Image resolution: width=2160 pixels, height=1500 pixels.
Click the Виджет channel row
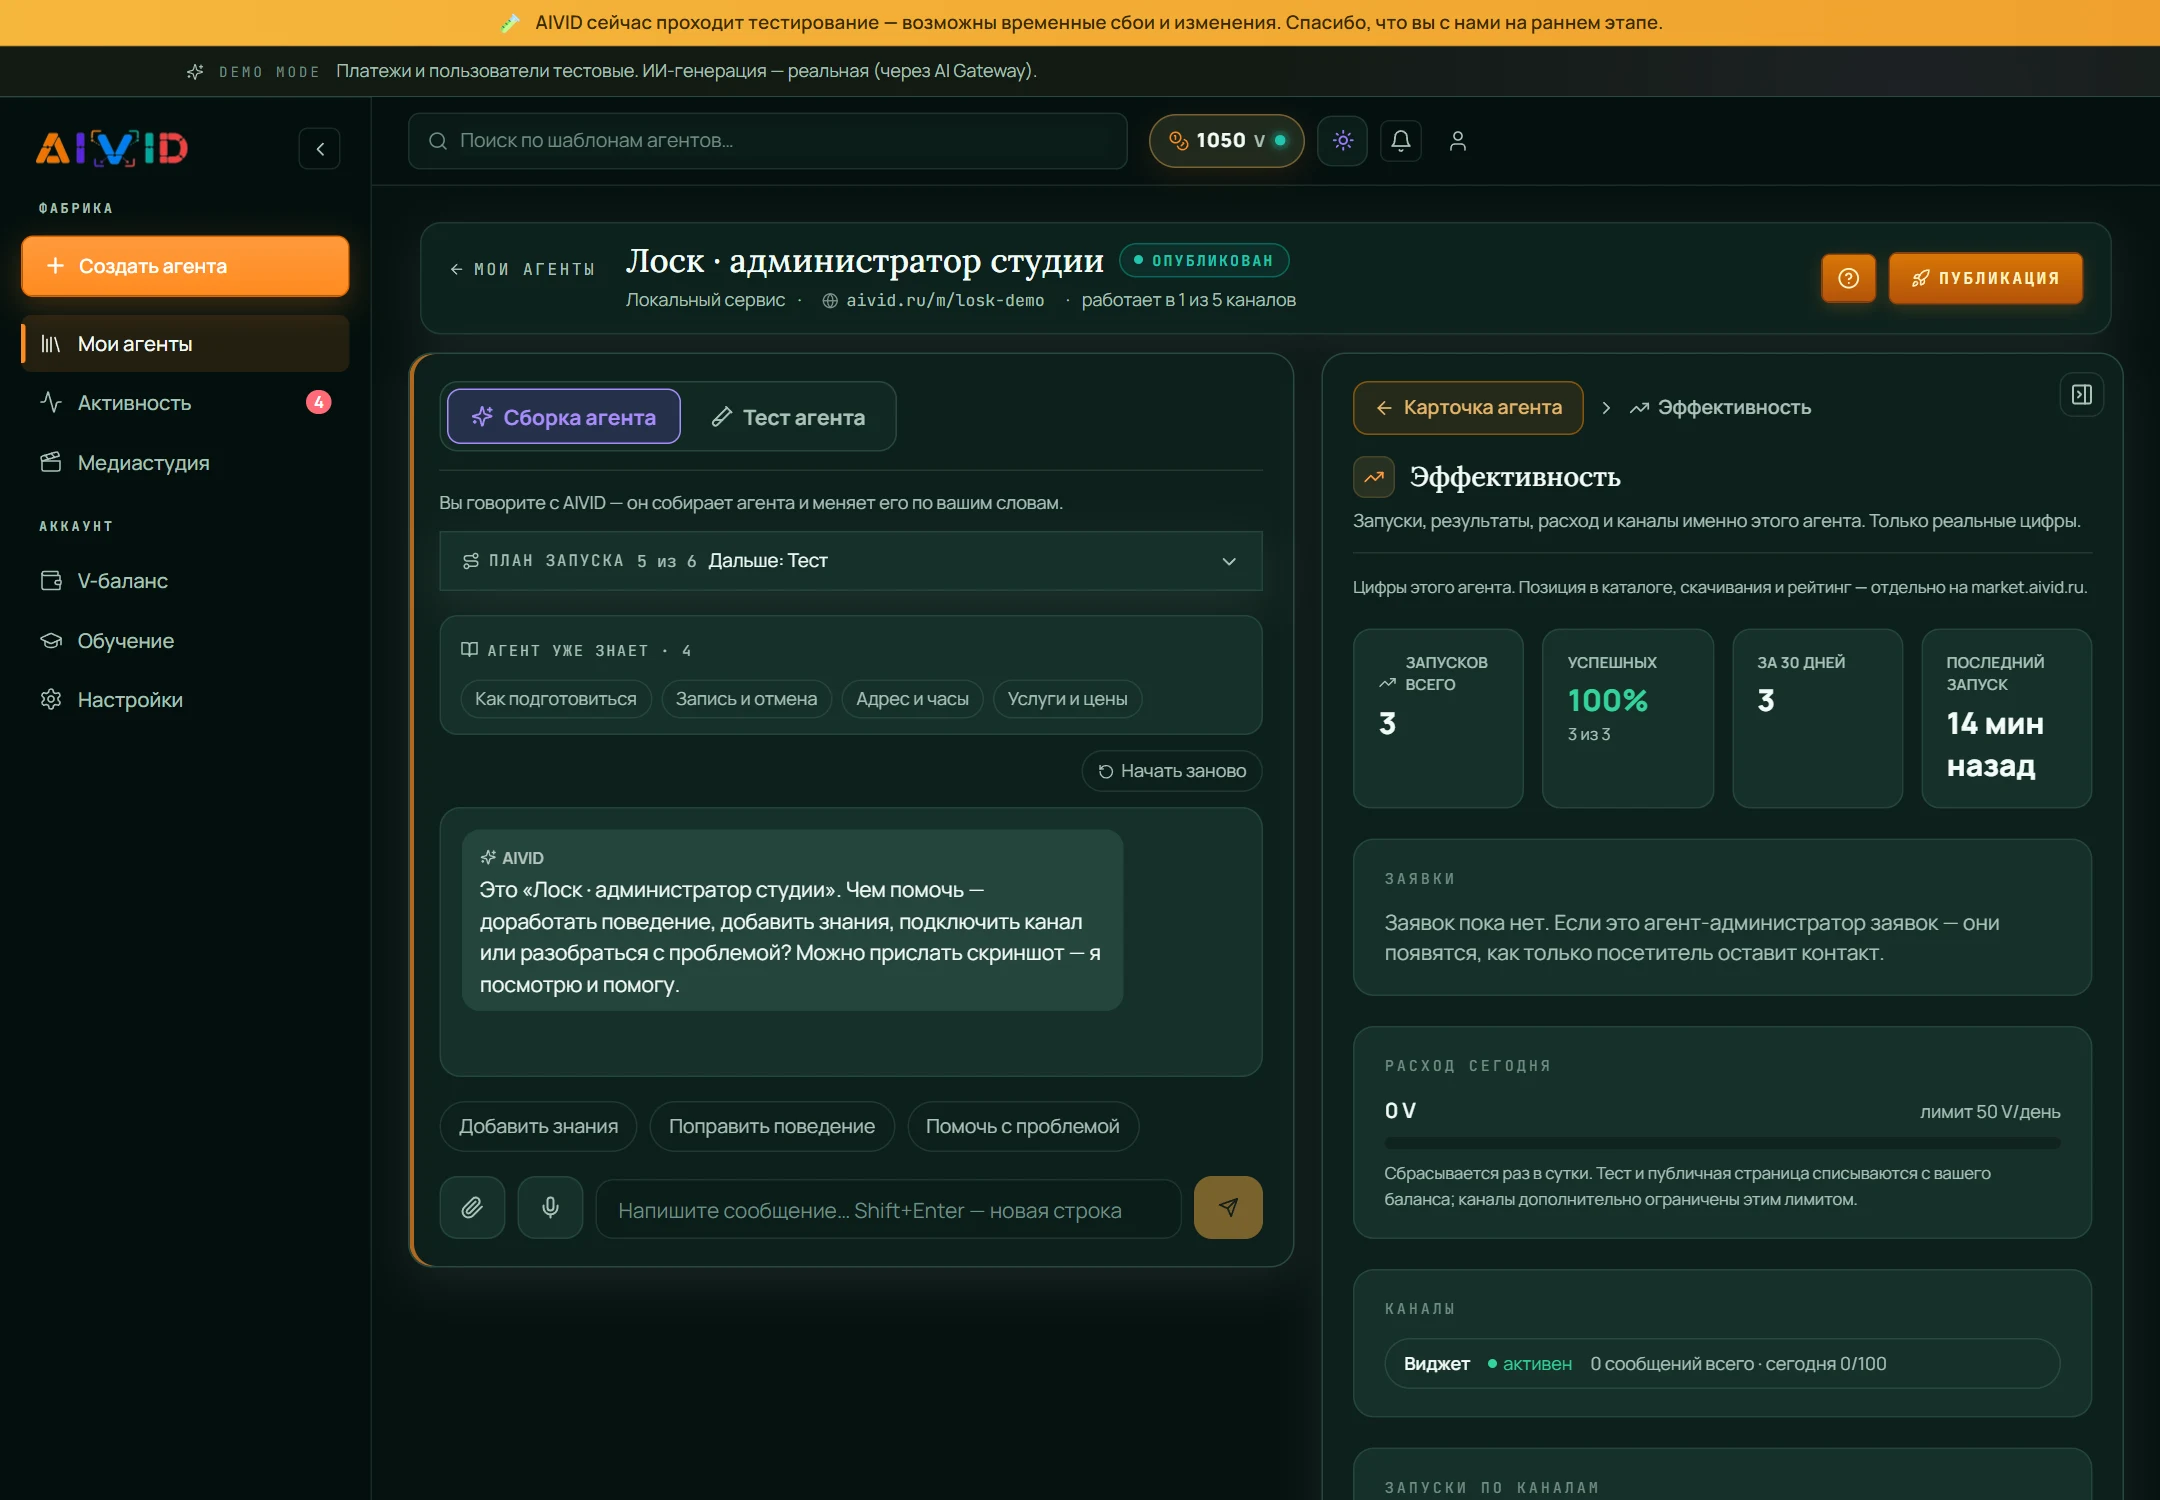1722,1364
